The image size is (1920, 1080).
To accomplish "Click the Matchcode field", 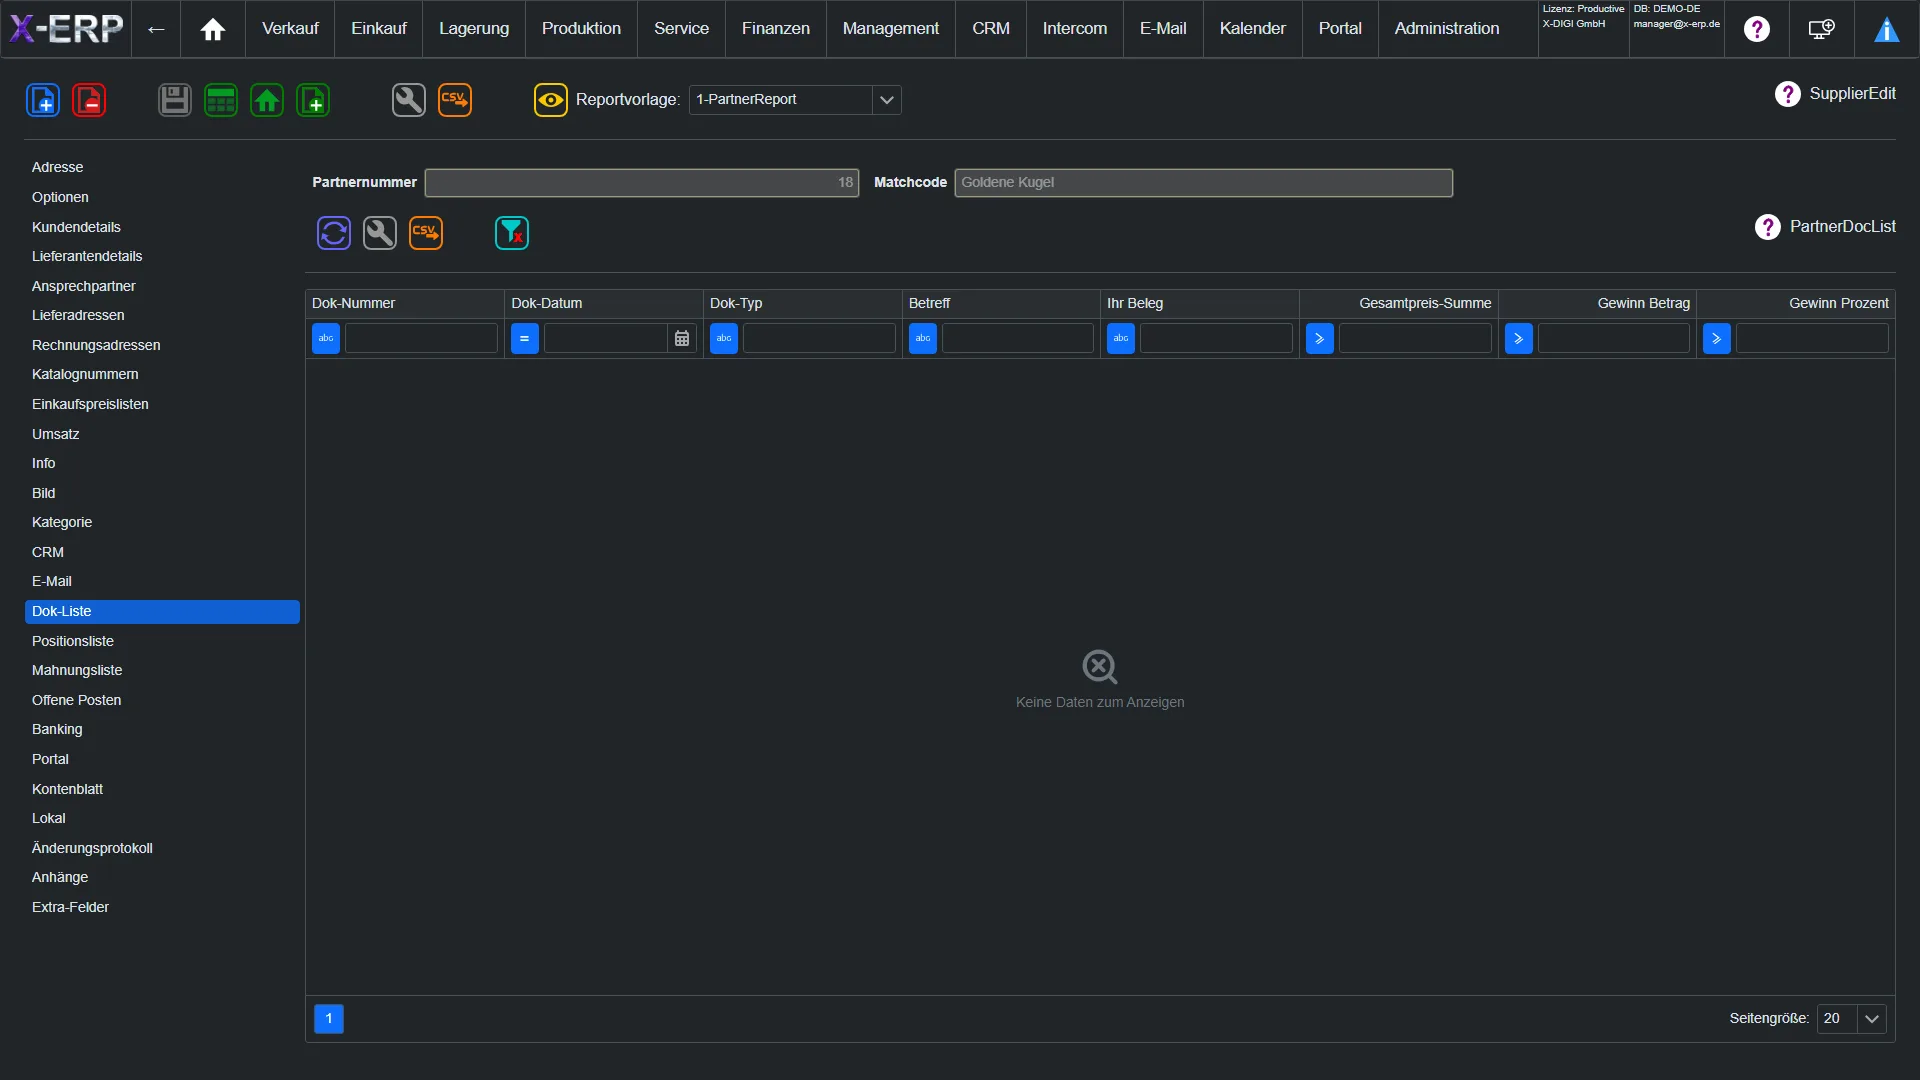I will point(1204,183).
